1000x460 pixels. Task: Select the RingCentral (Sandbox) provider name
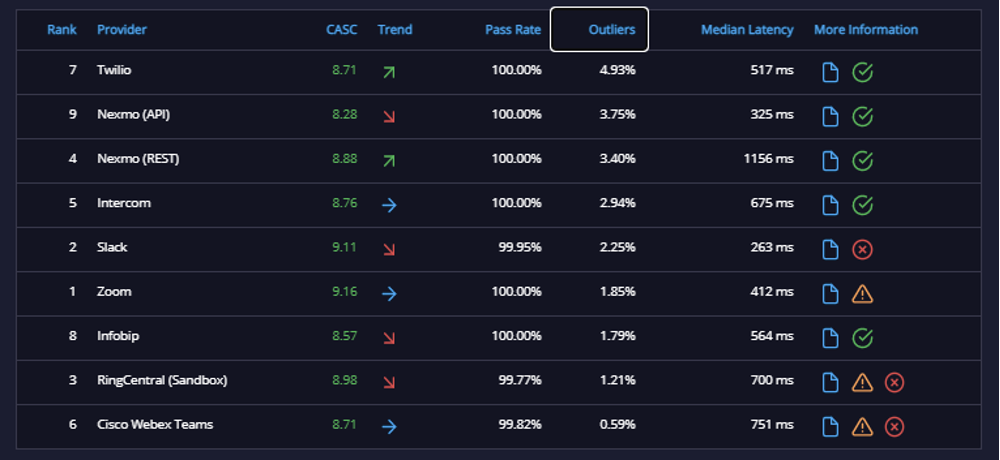(x=162, y=380)
